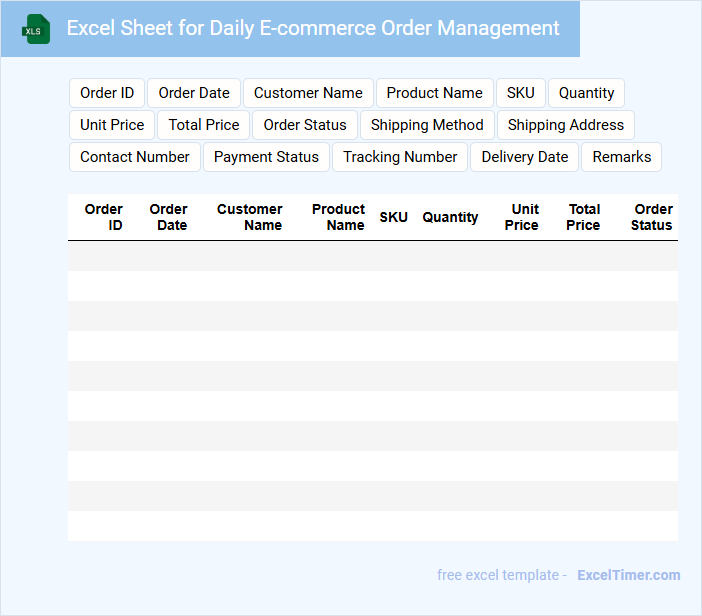This screenshot has width=702, height=616.
Task: Select the Unit Price tag
Action: click(x=112, y=125)
